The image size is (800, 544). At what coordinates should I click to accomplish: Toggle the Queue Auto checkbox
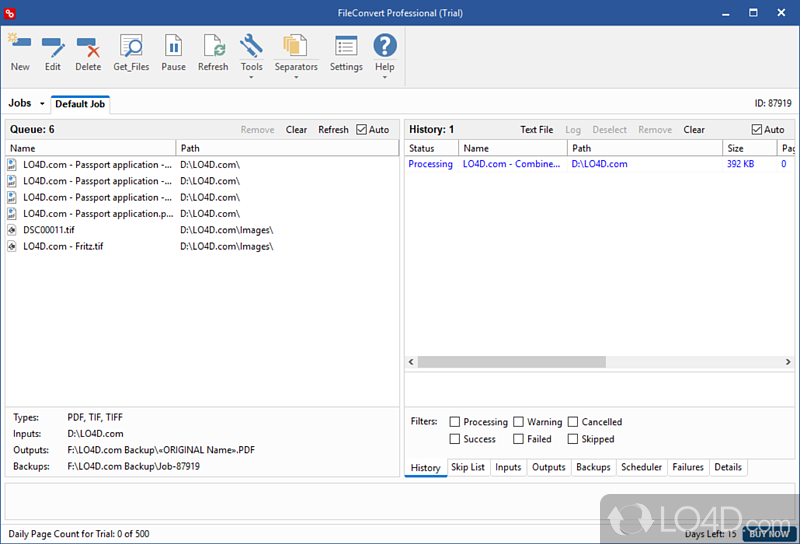(x=362, y=130)
